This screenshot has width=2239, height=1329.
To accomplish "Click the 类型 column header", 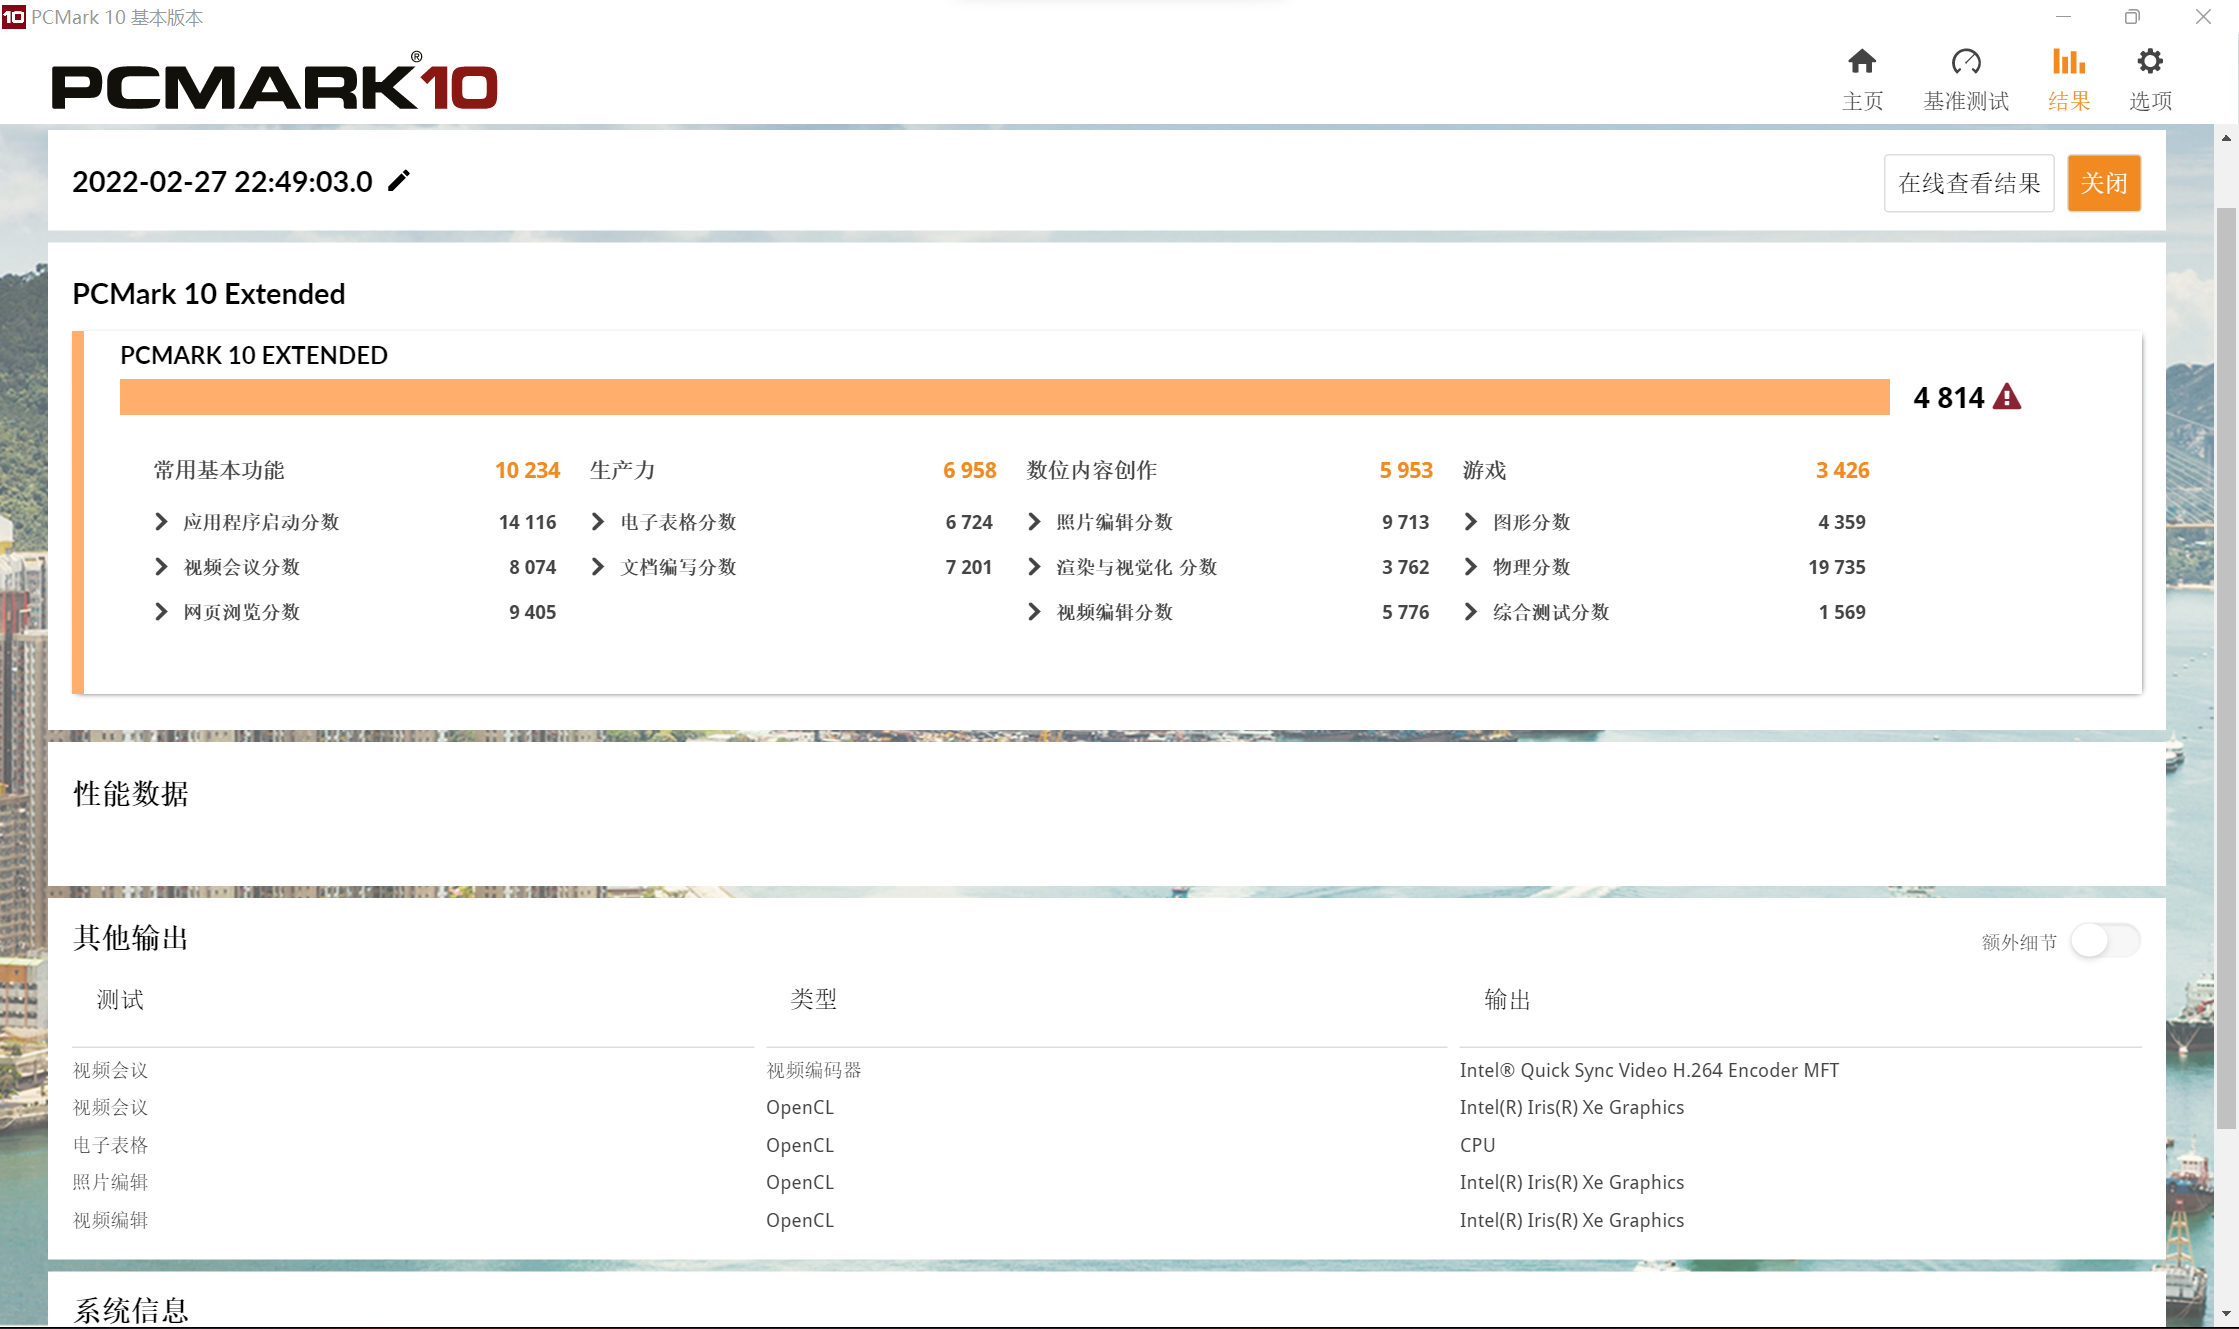I will click(x=814, y=1000).
